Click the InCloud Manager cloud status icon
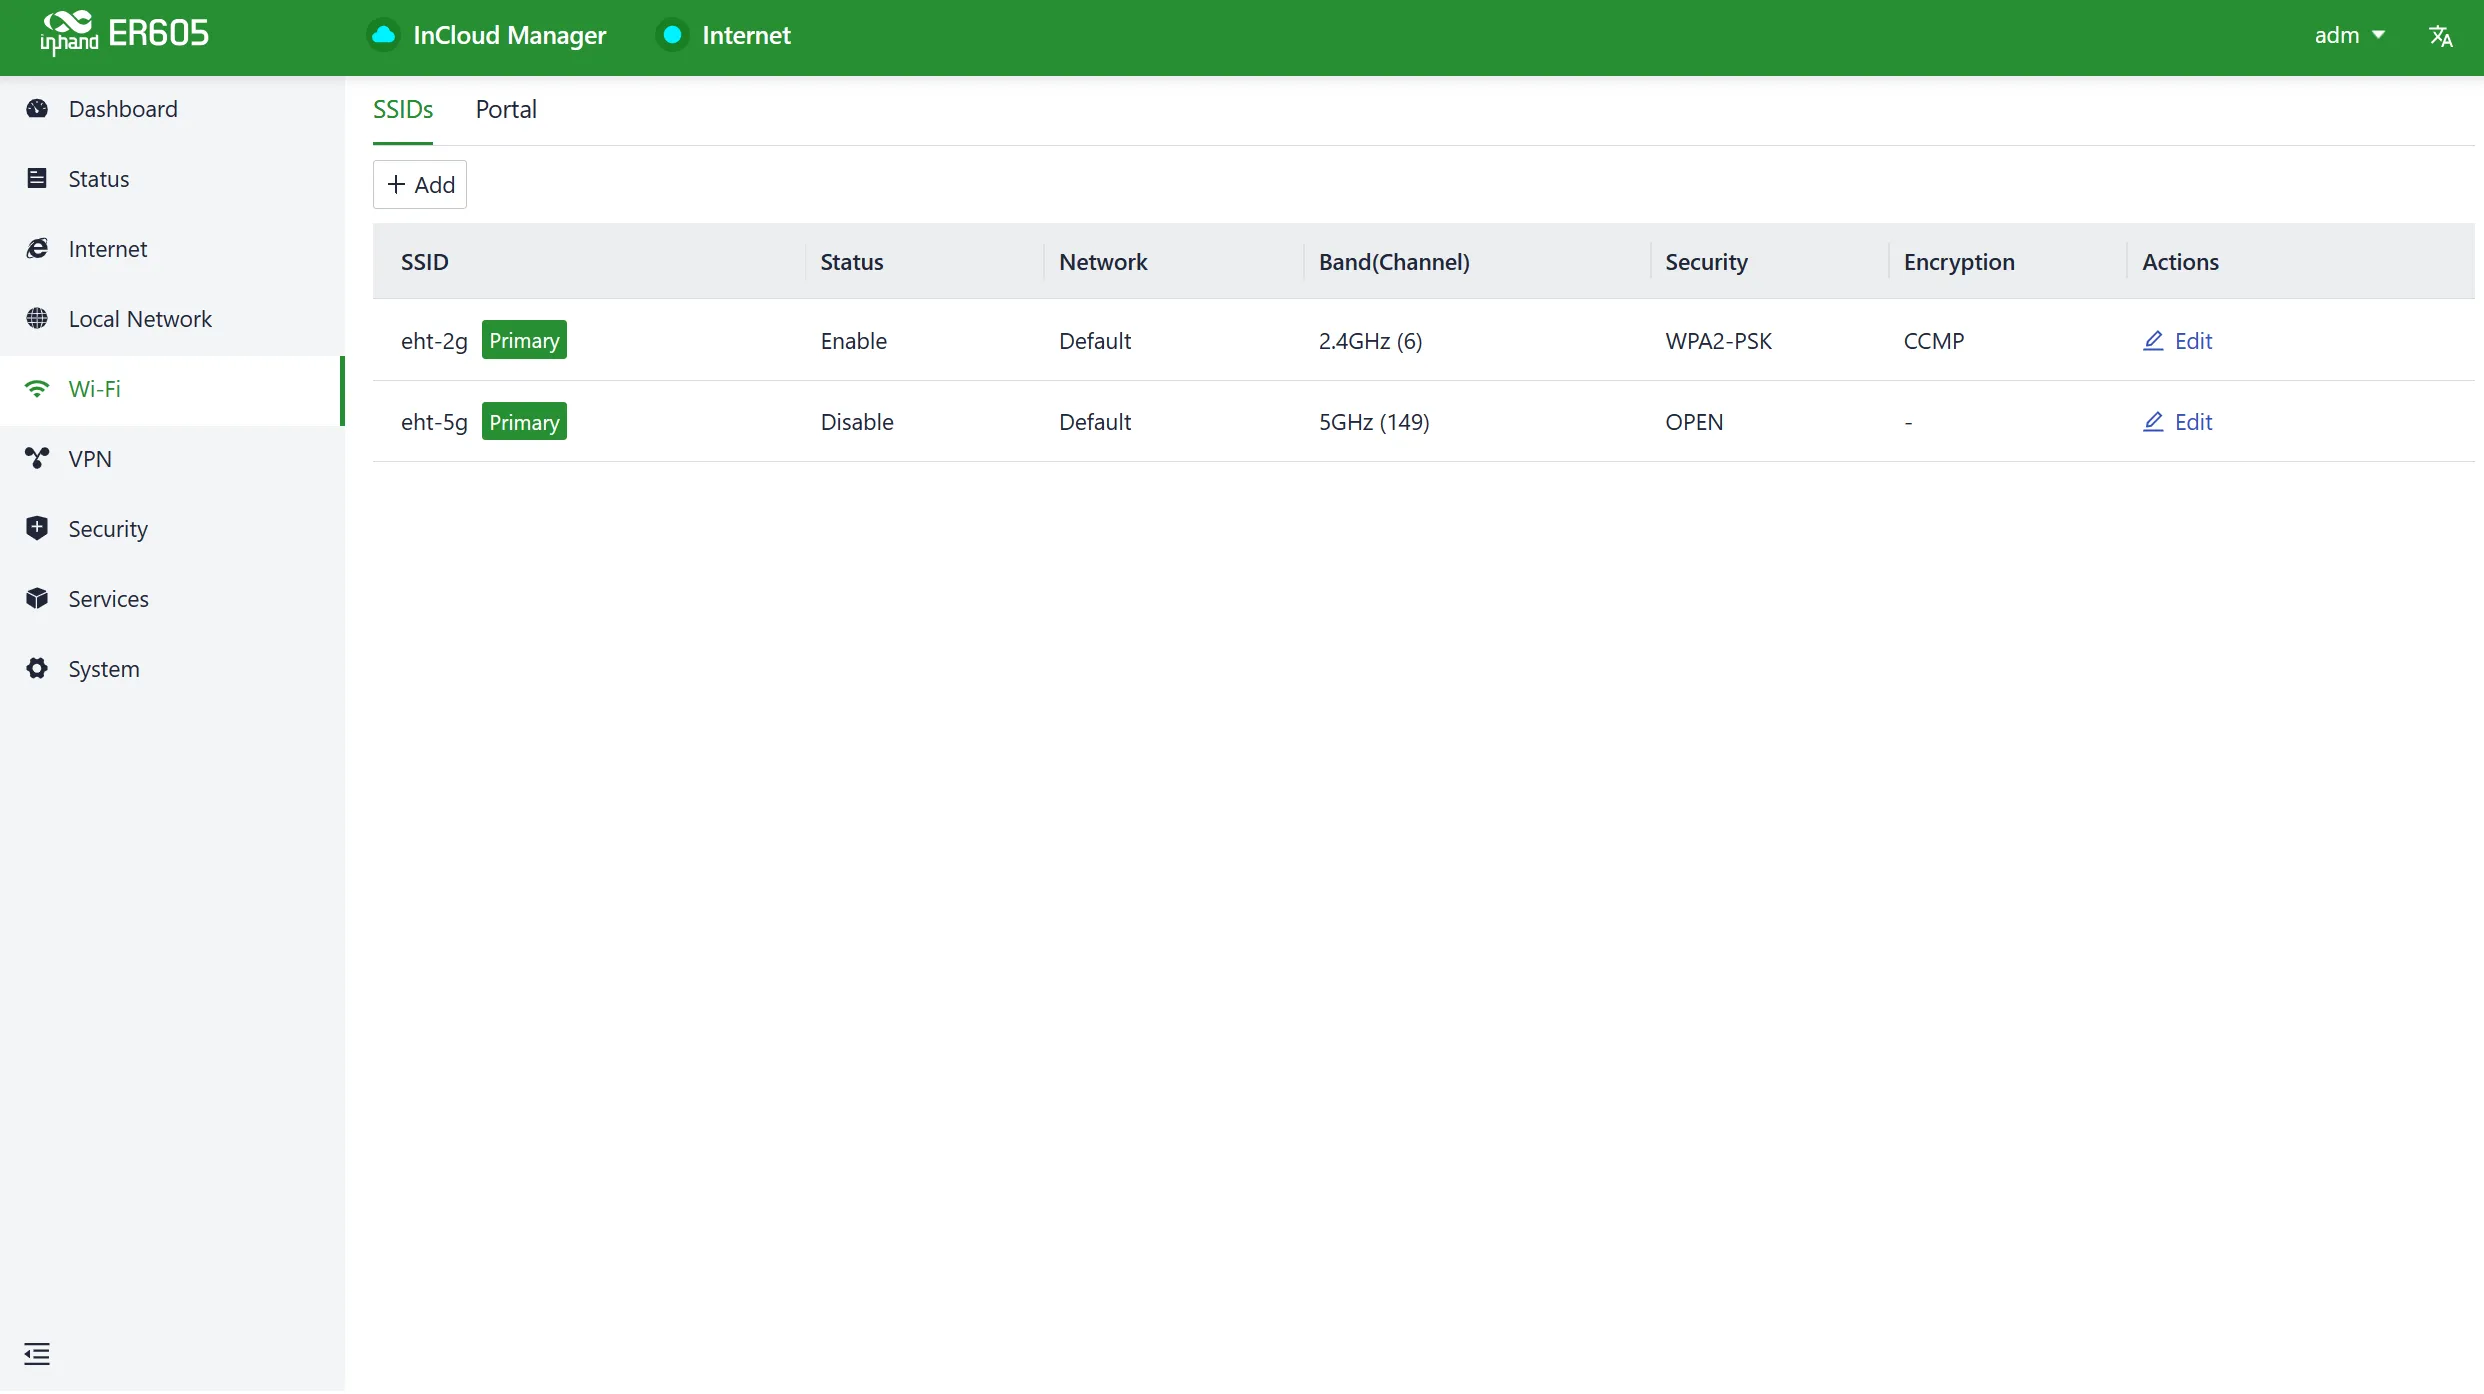The height and width of the screenshot is (1394, 2484). (383, 35)
